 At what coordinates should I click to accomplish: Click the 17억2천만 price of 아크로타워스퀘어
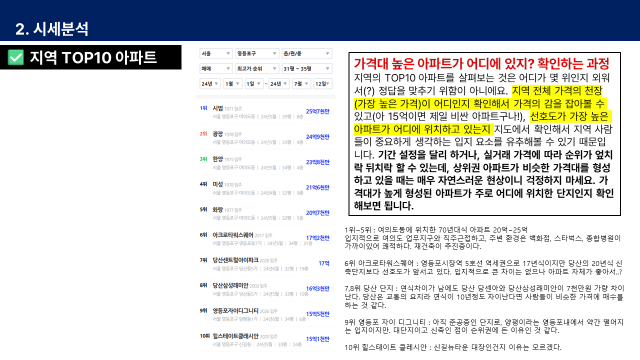(318, 238)
